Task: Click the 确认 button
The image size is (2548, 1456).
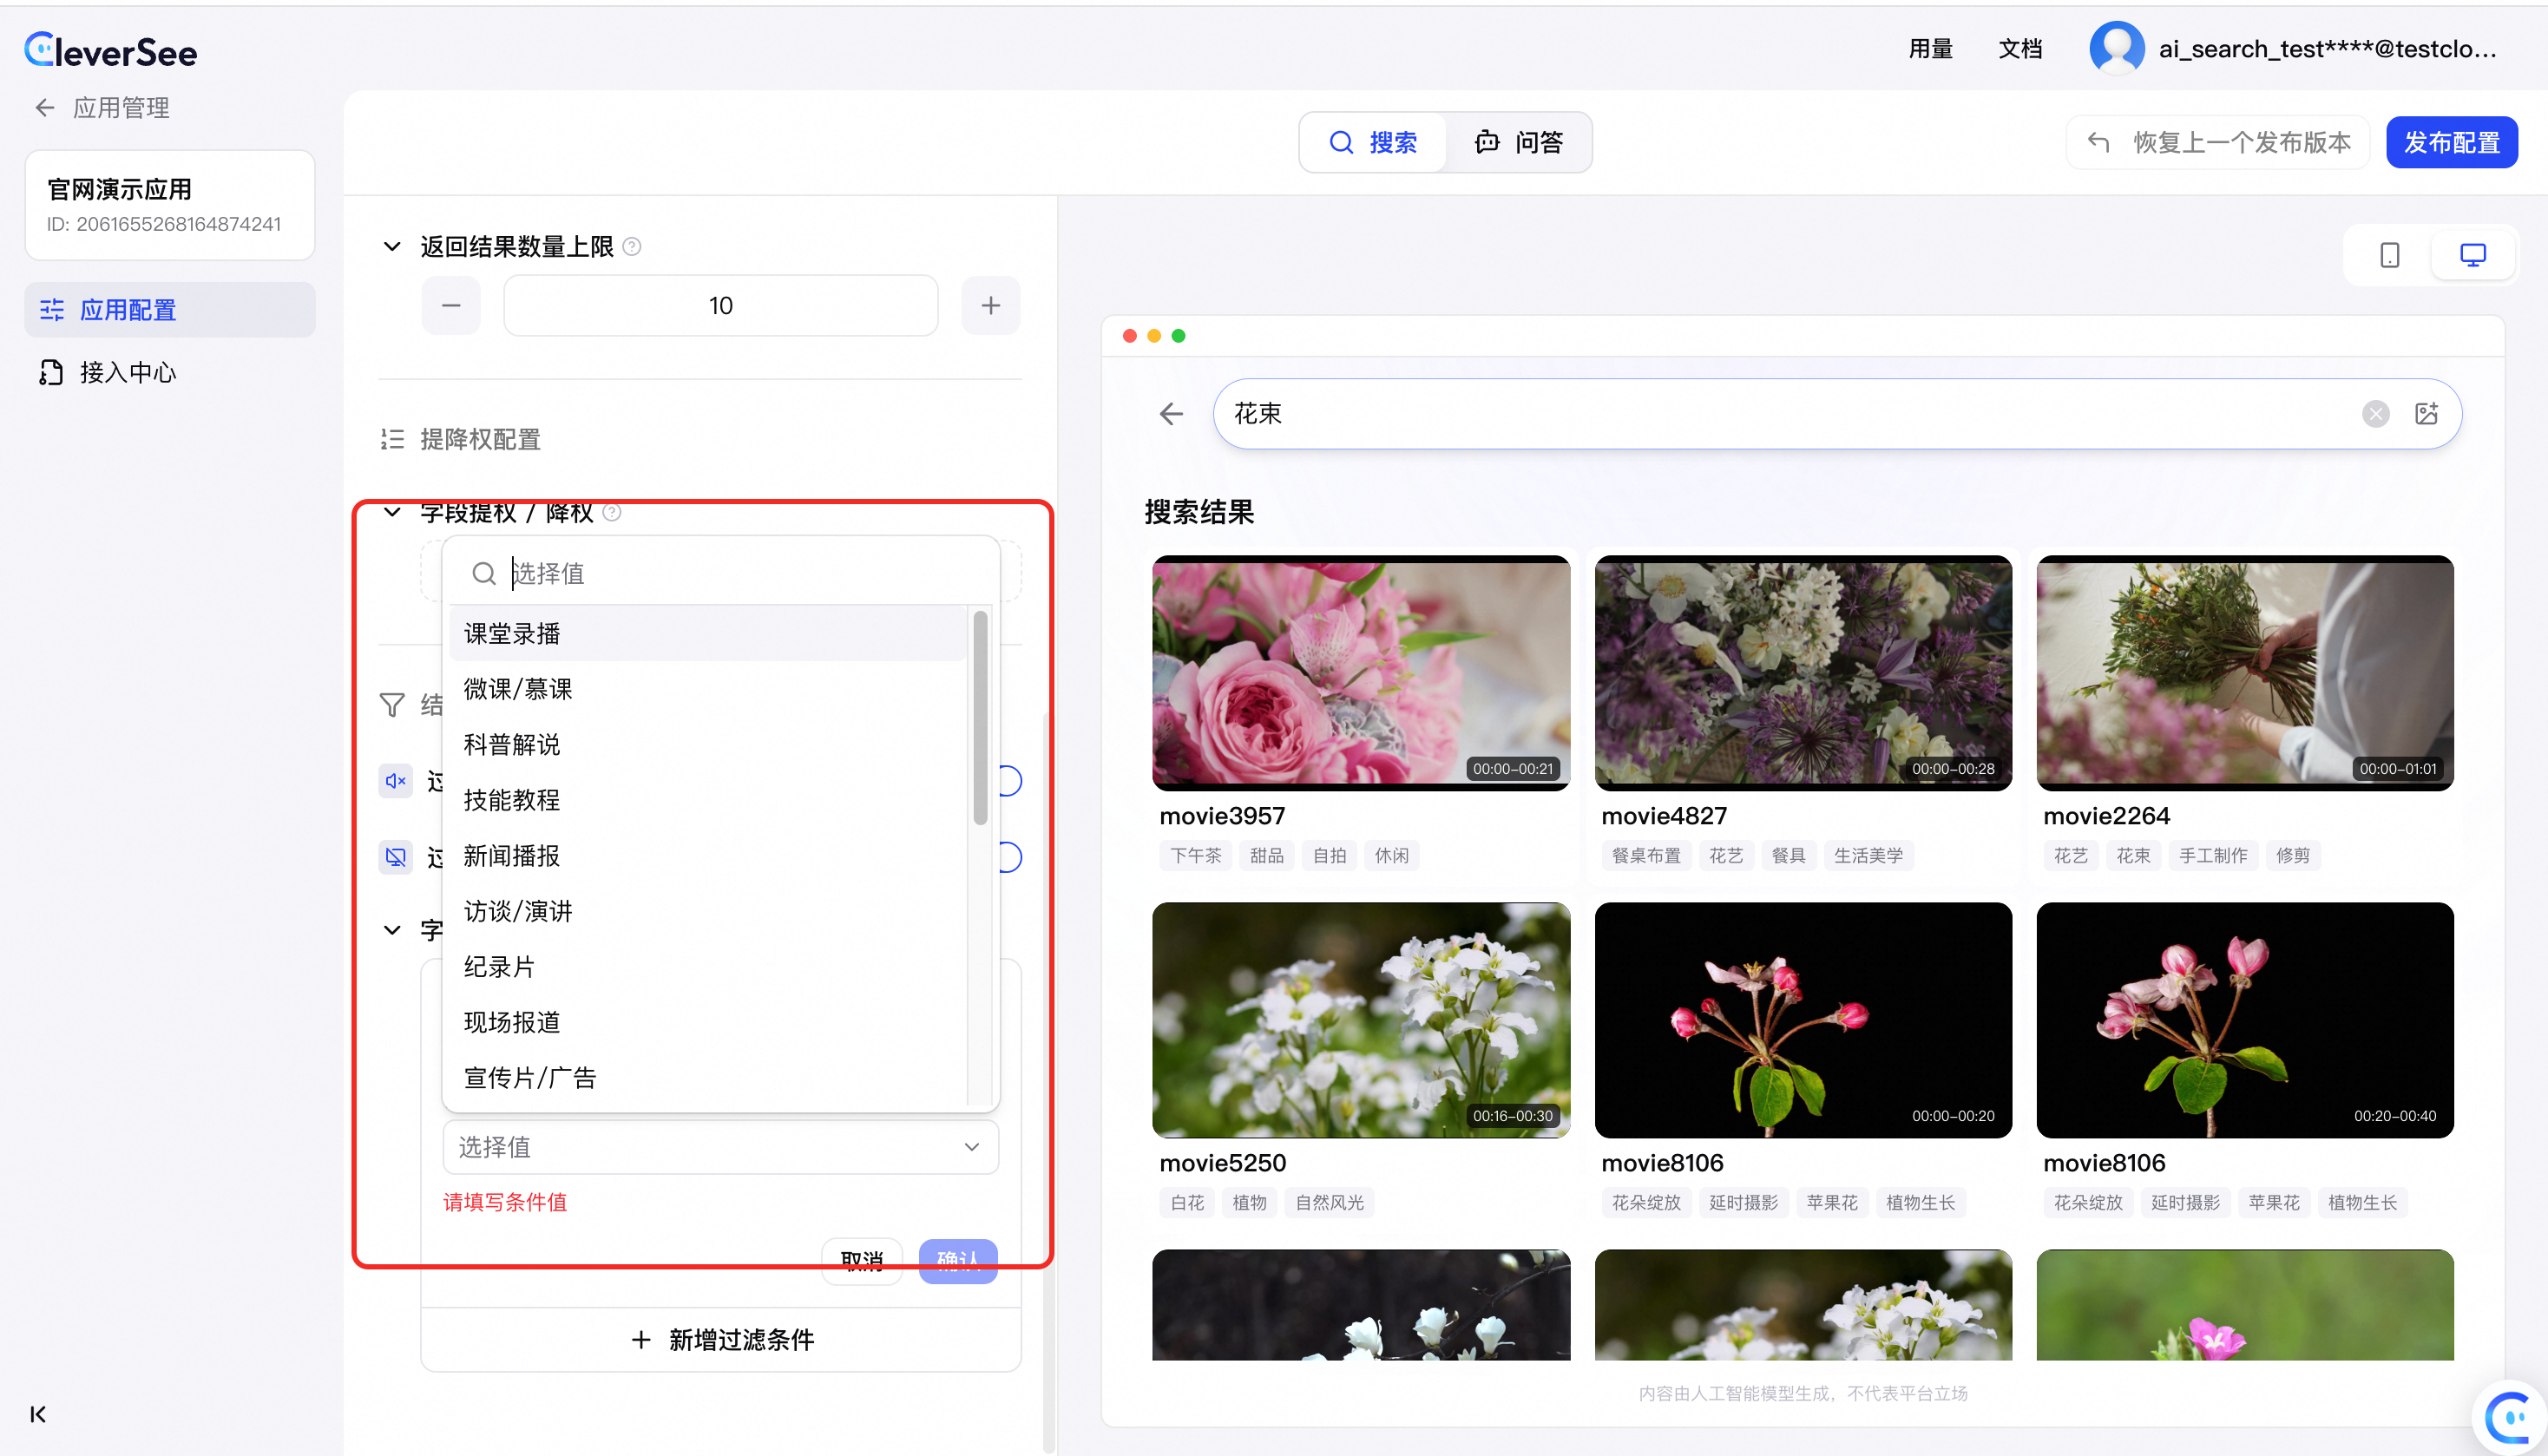Action: pos(957,1260)
